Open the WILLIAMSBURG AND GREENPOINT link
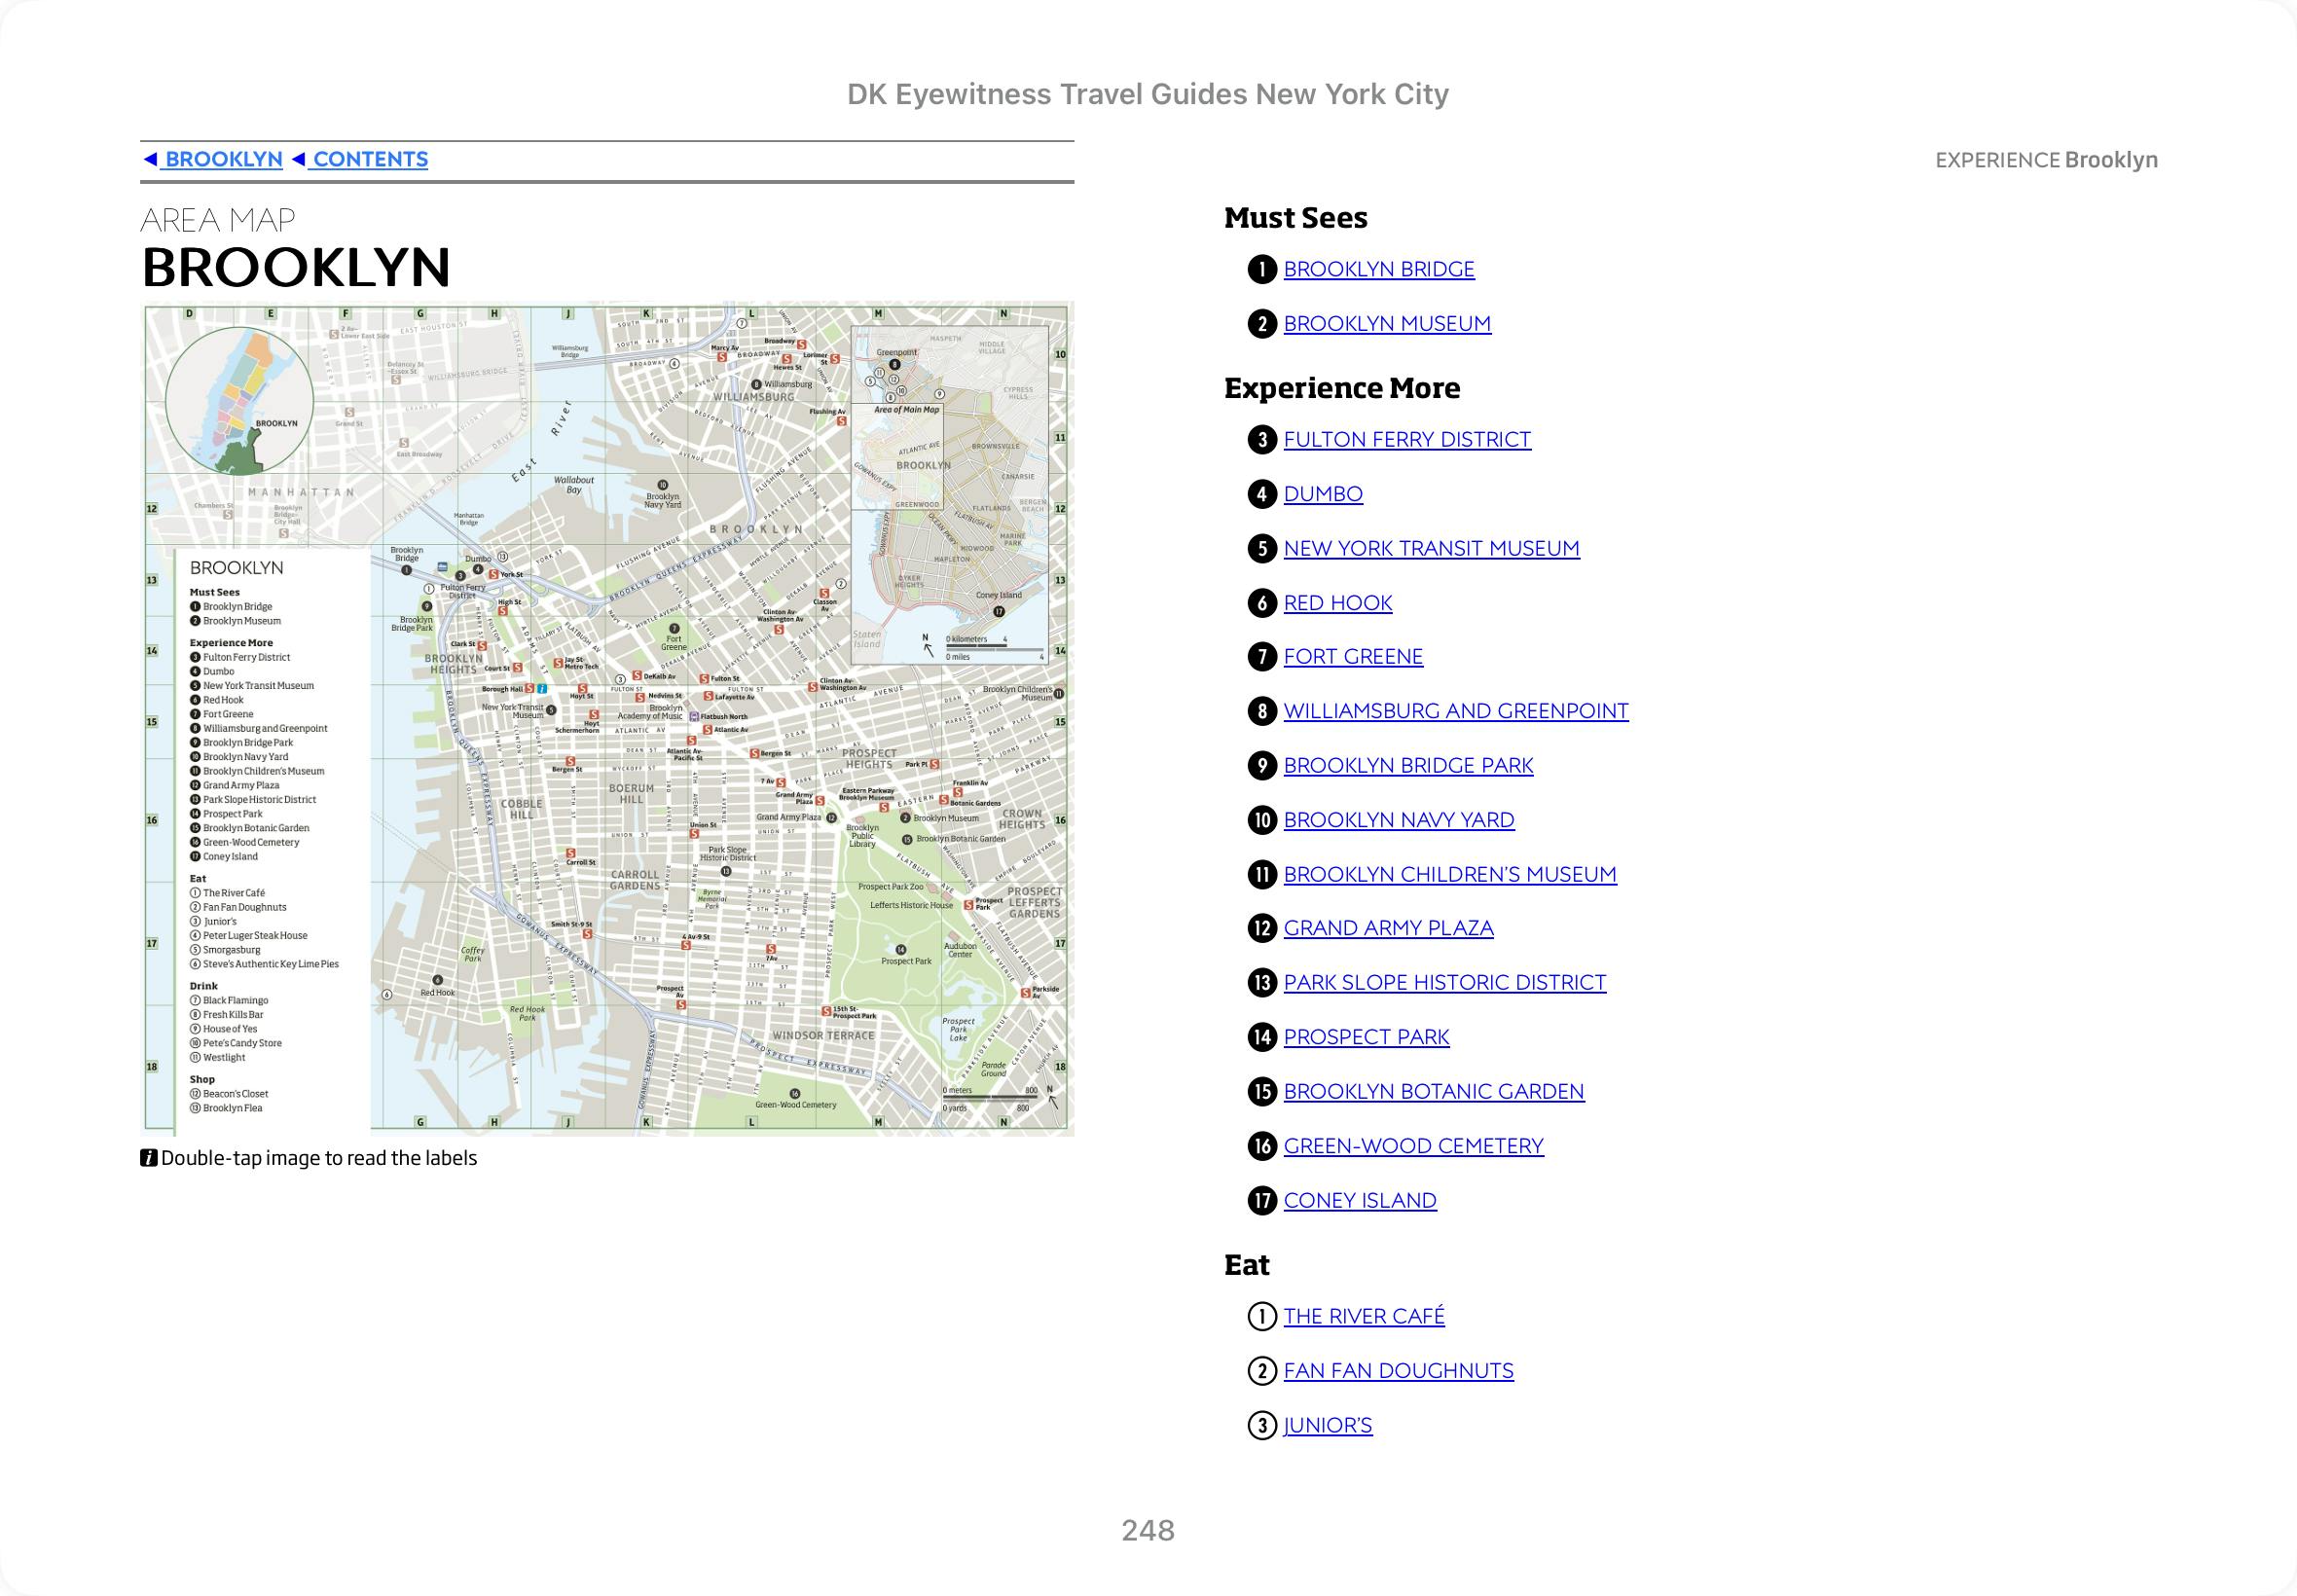Viewport: 2297px width, 1596px height. coord(1455,711)
